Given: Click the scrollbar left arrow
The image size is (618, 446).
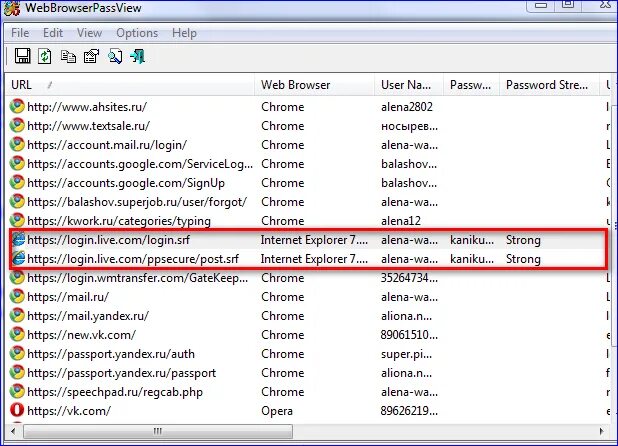Looking at the screenshot, I should point(13,431).
